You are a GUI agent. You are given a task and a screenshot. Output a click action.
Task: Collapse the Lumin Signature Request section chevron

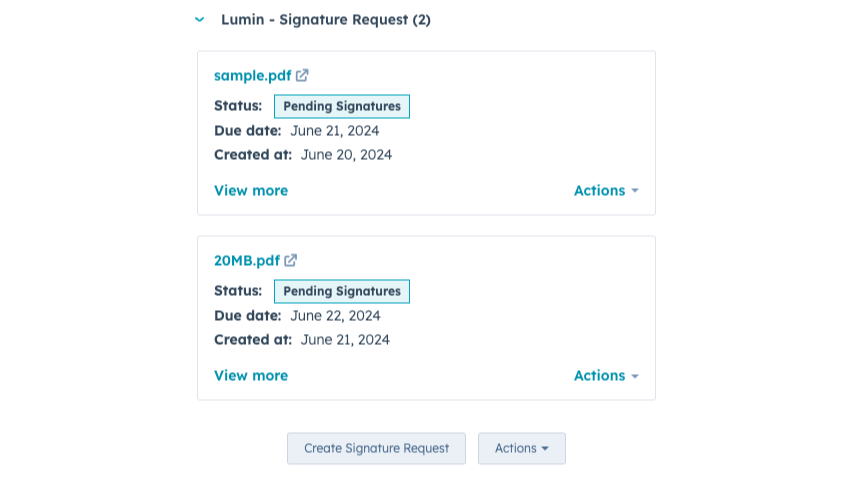[200, 19]
